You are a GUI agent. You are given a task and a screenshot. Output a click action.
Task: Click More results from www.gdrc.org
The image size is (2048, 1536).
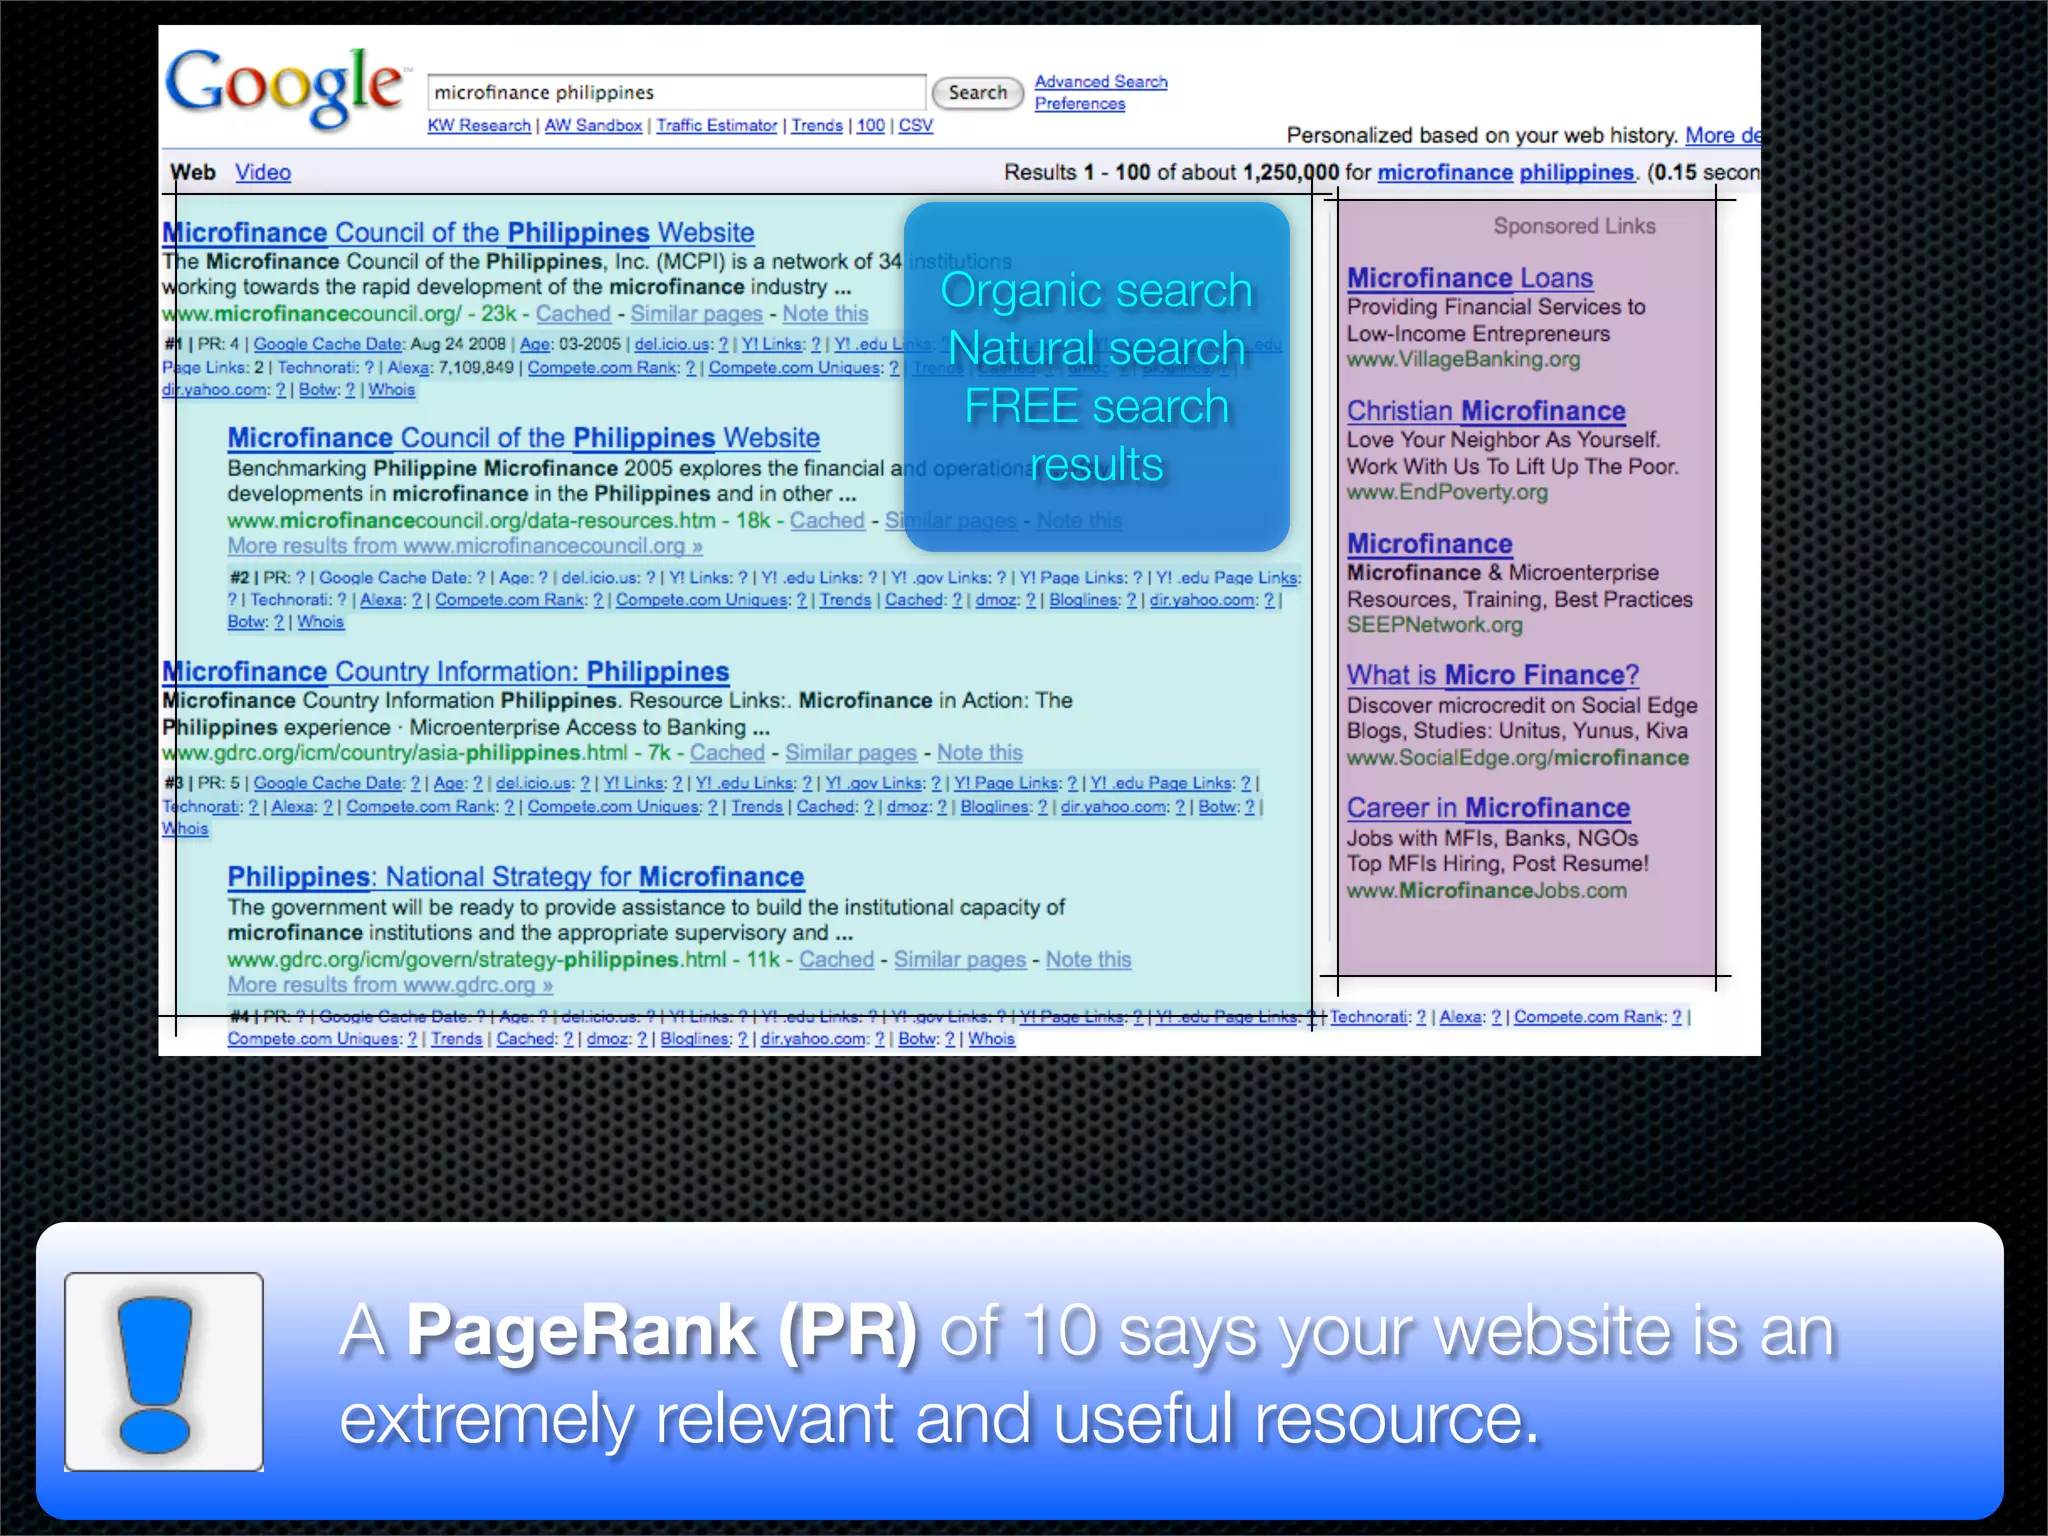pos(390,985)
